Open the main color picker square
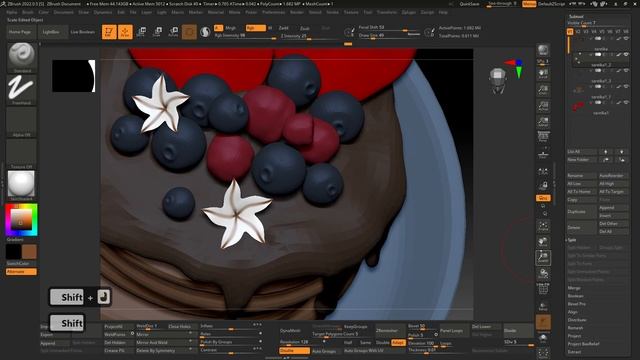640x360 pixels. [x=21, y=220]
